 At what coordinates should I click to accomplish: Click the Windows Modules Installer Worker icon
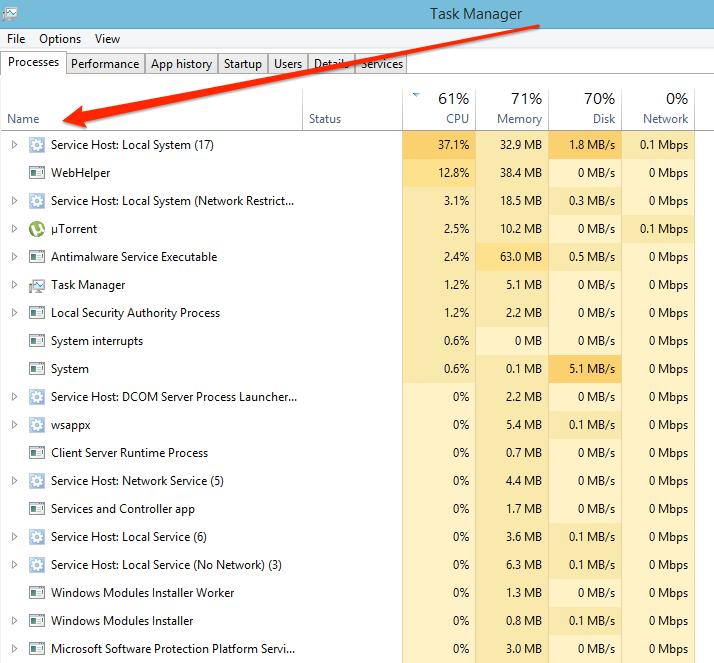click(x=37, y=593)
